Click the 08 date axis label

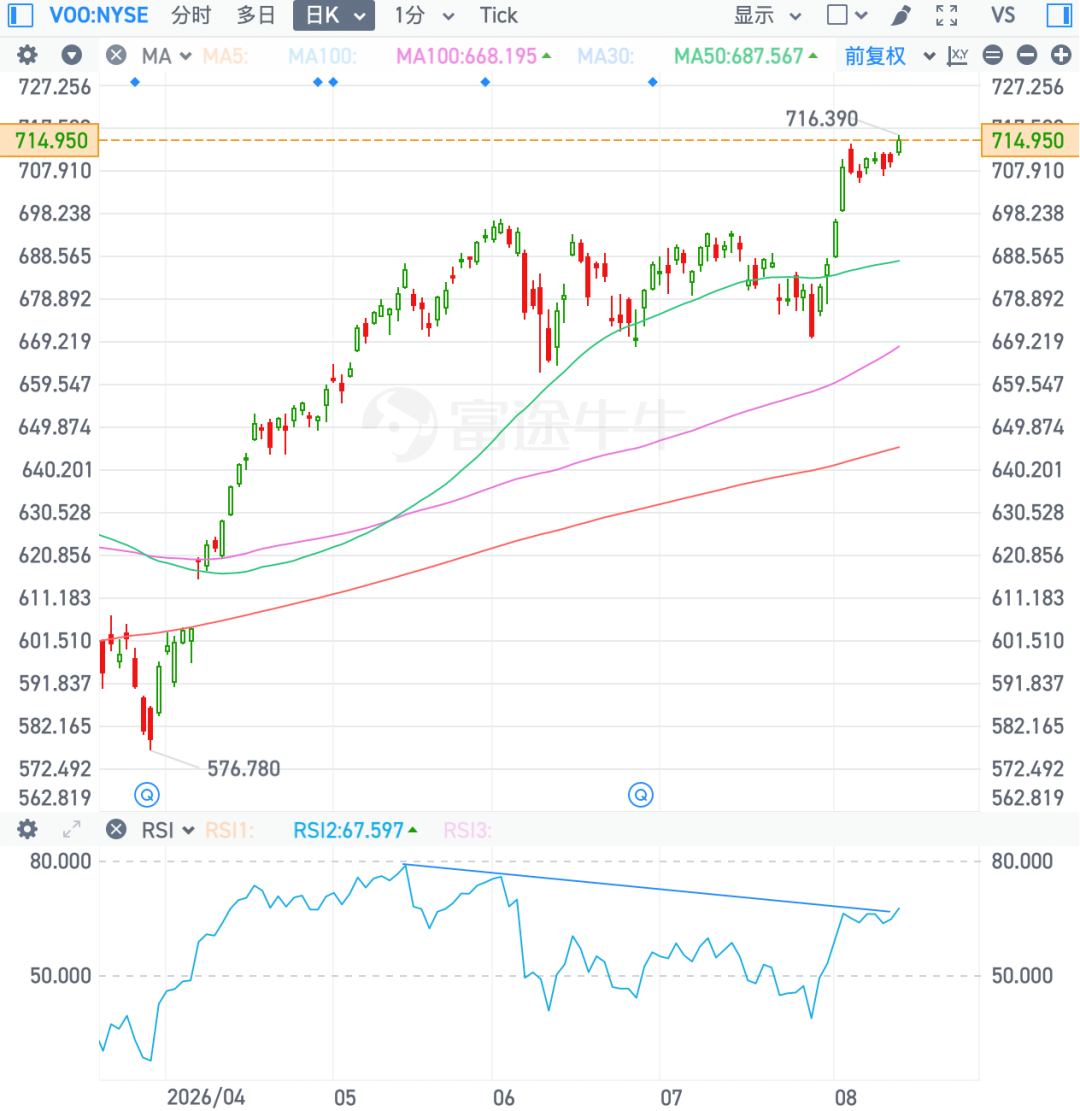coord(845,1097)
